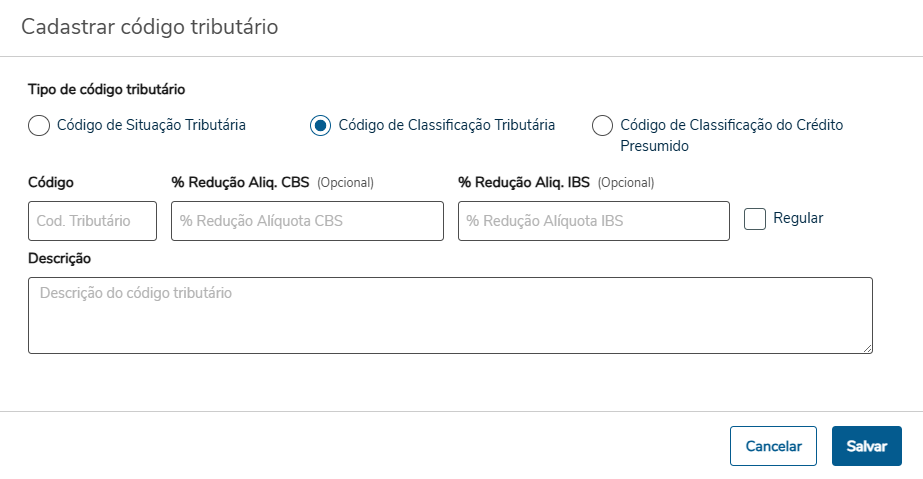This screenshot has width=923, height=479.
Task: Click the "Cadastrar código tributário" dialog title
Action: 150,27
